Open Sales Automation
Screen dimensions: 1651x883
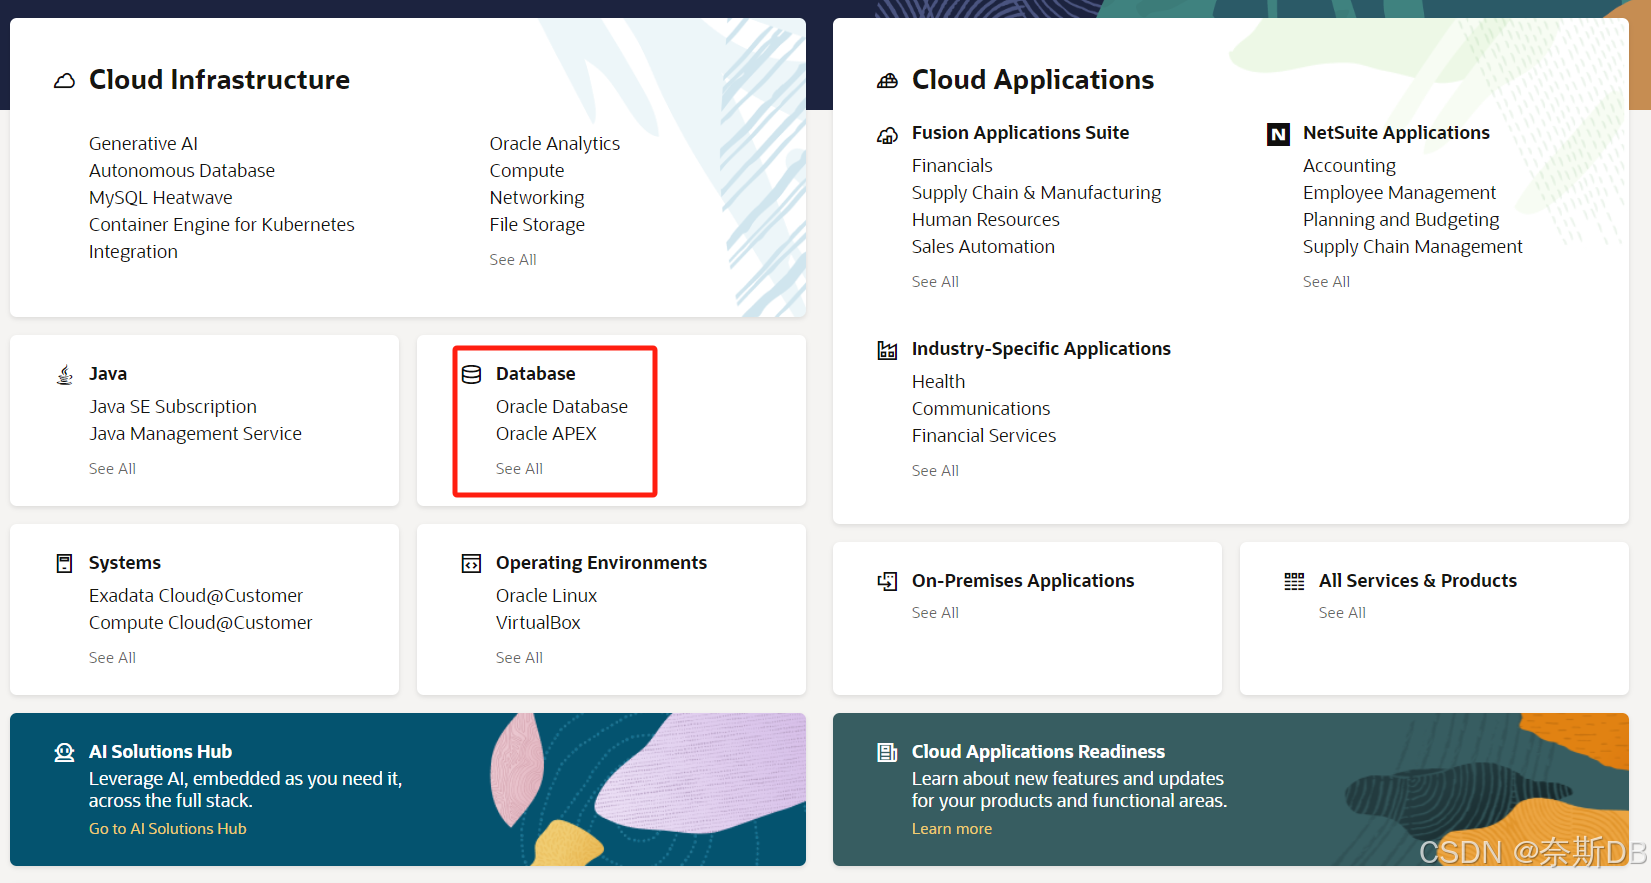[983, 247]
